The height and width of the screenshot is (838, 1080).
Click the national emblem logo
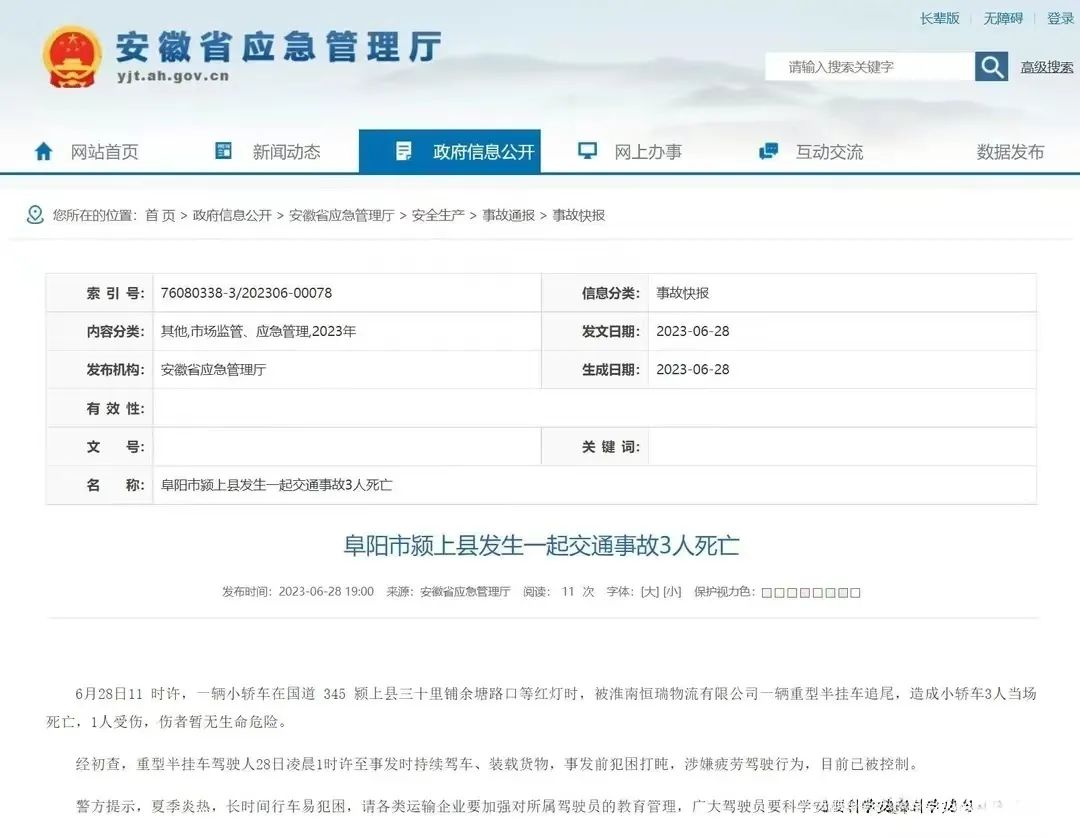72,58
